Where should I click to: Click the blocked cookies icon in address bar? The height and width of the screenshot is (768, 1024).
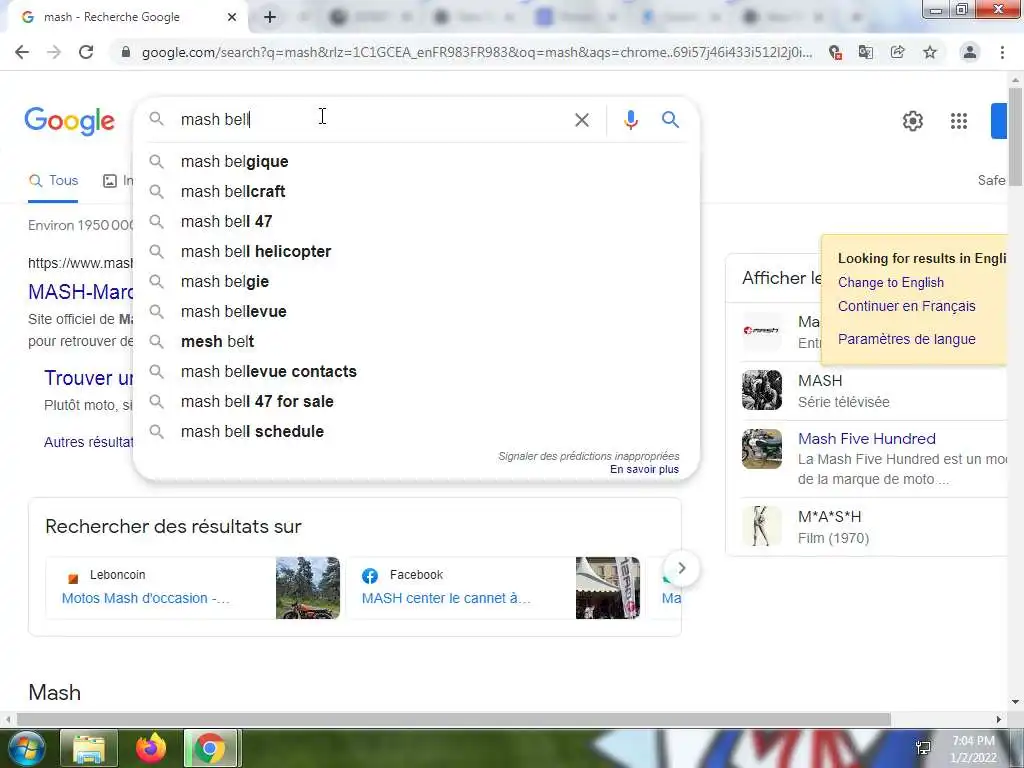(x=835, y=52)
